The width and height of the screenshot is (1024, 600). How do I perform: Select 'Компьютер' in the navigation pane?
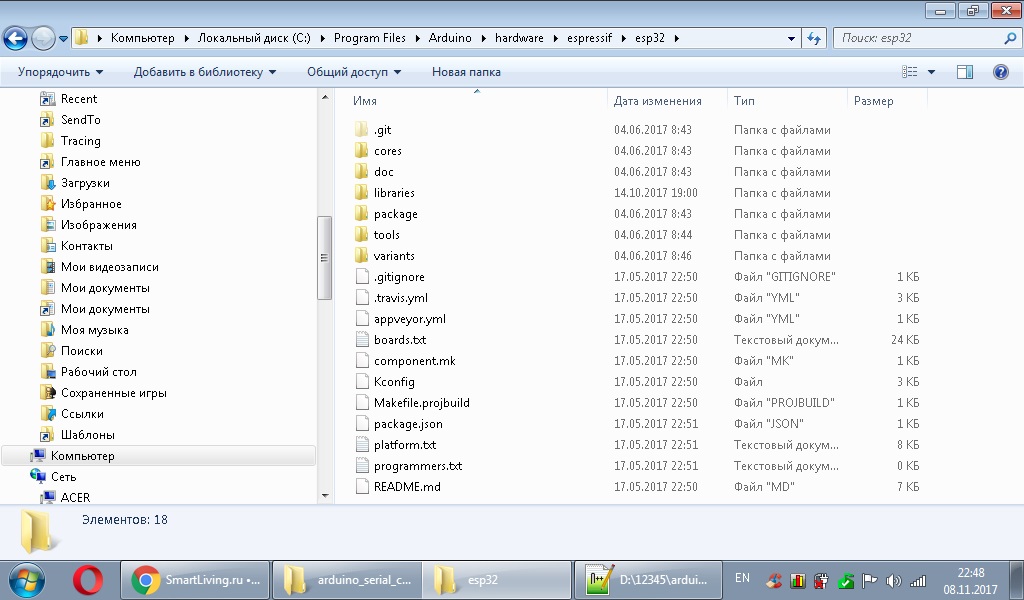coord(82,456)
